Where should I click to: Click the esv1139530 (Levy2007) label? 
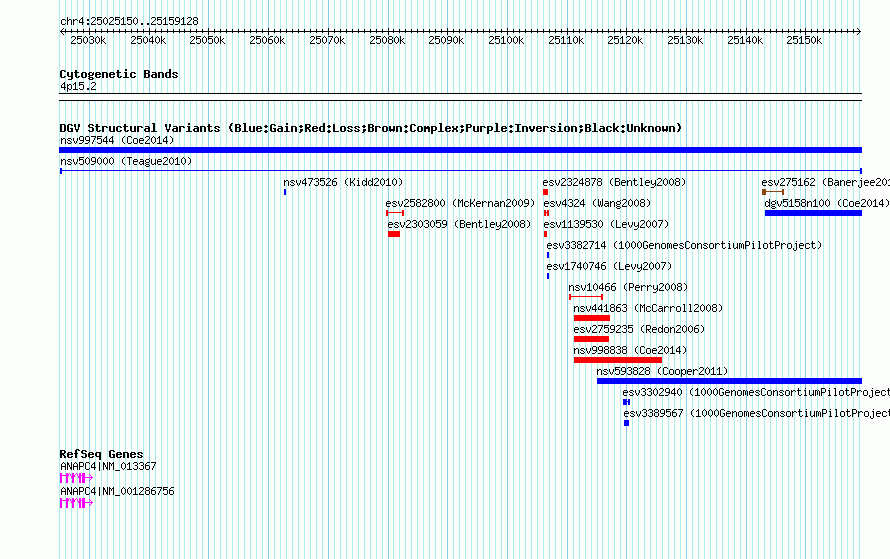coord(606,224)
